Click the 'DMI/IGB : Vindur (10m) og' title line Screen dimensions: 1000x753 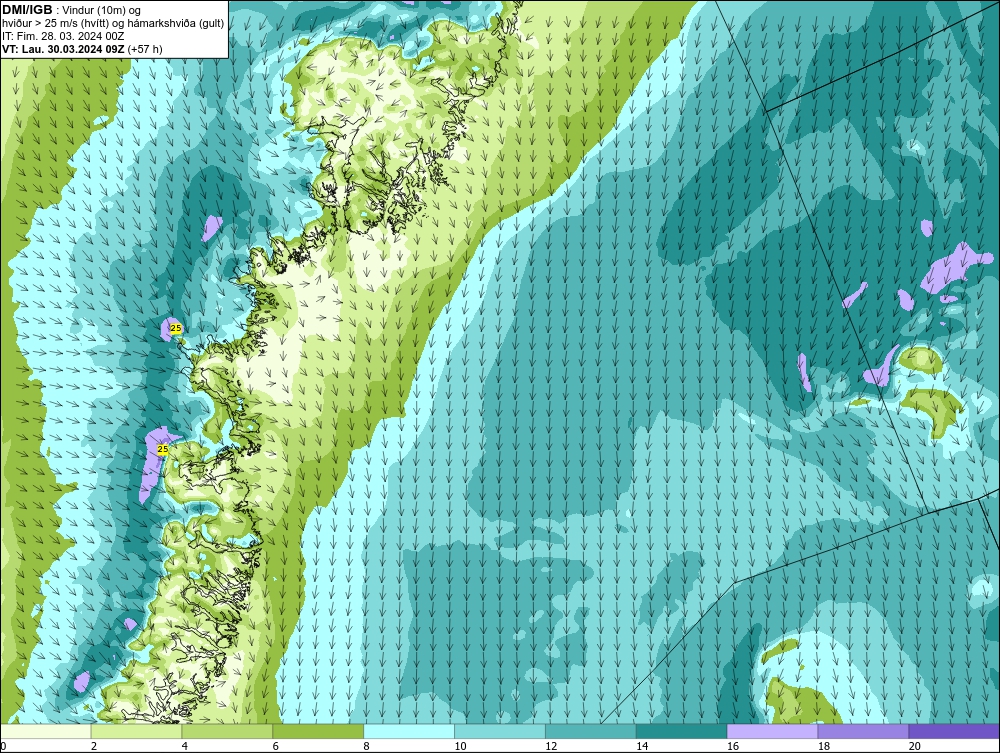click(72, 11)
